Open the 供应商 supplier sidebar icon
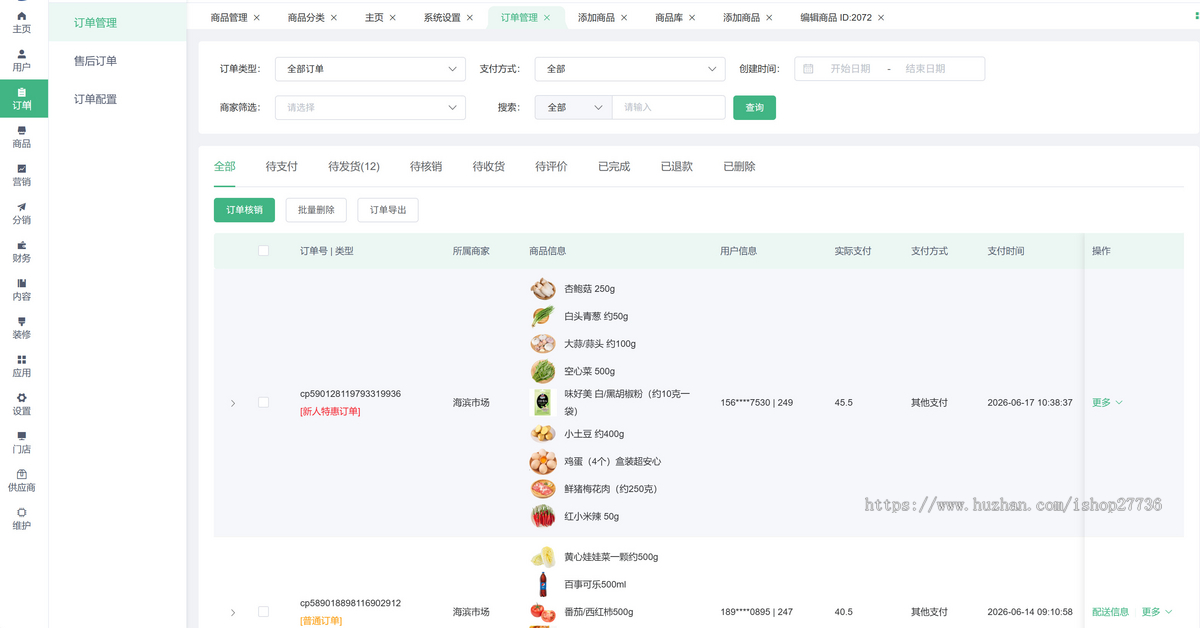Viewport: 1200px width, 628px height. pos(22,474)
